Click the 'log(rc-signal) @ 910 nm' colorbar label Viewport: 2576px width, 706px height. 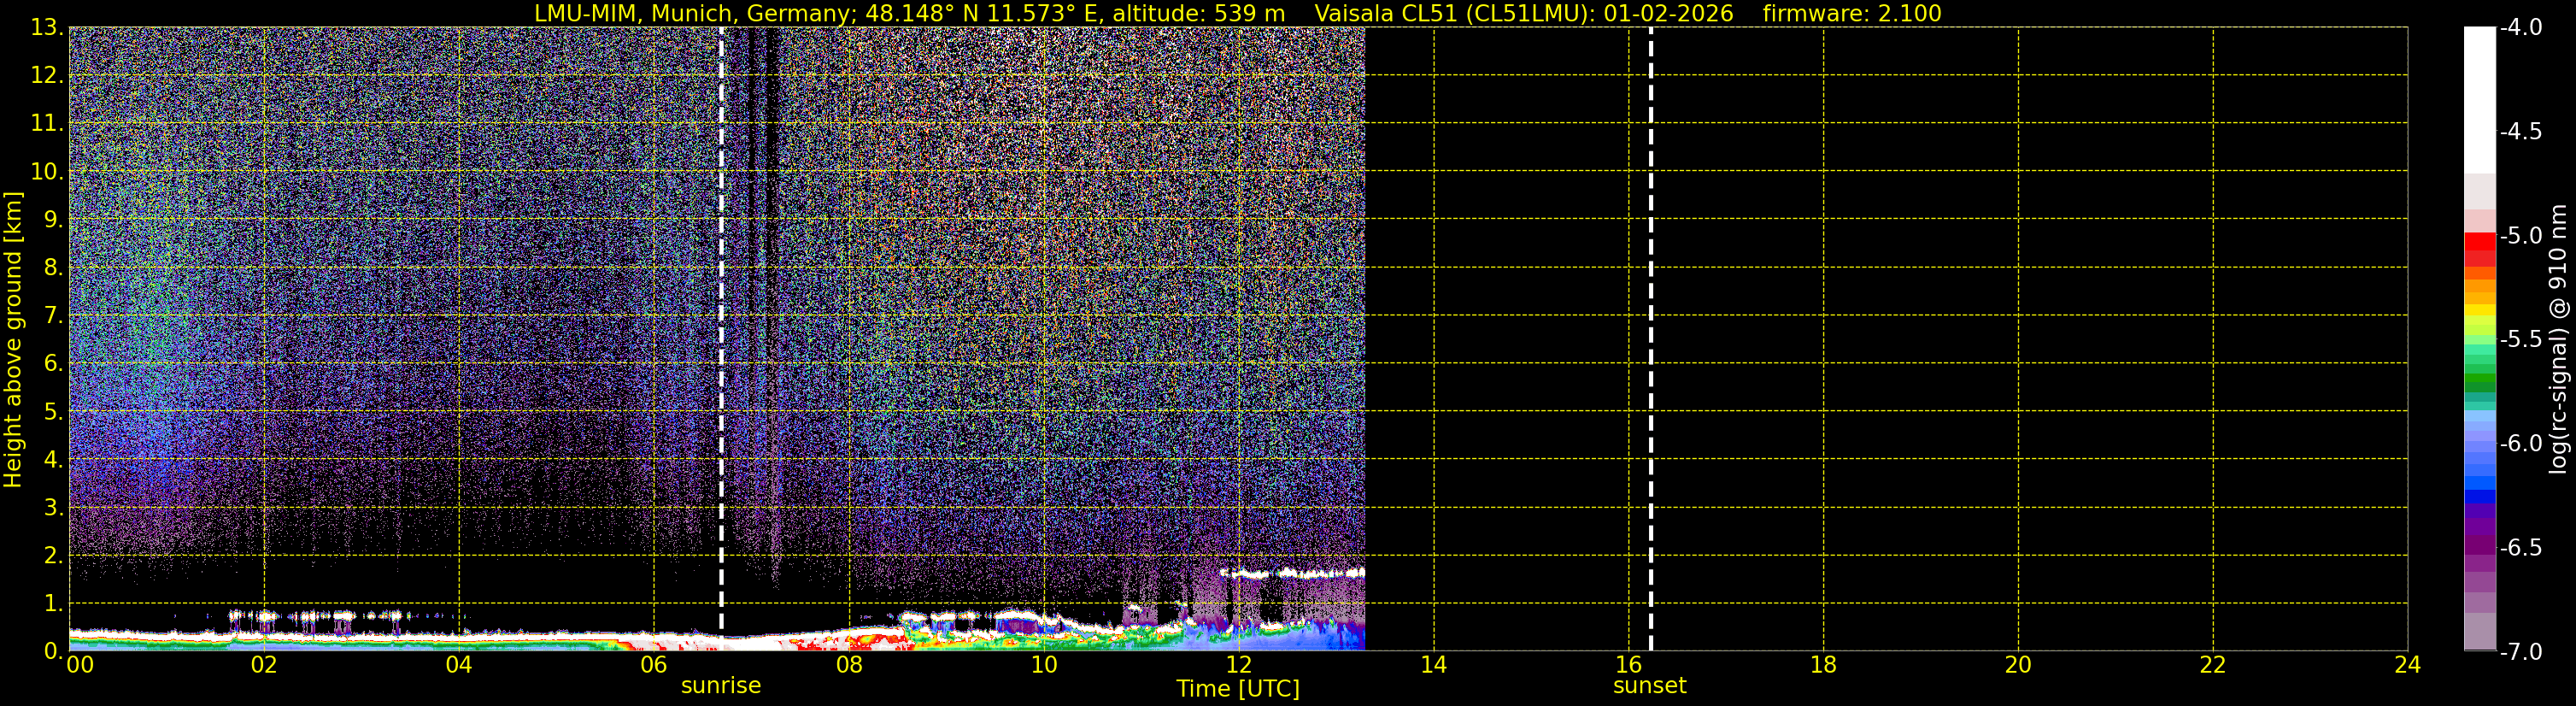(2559, 339)
